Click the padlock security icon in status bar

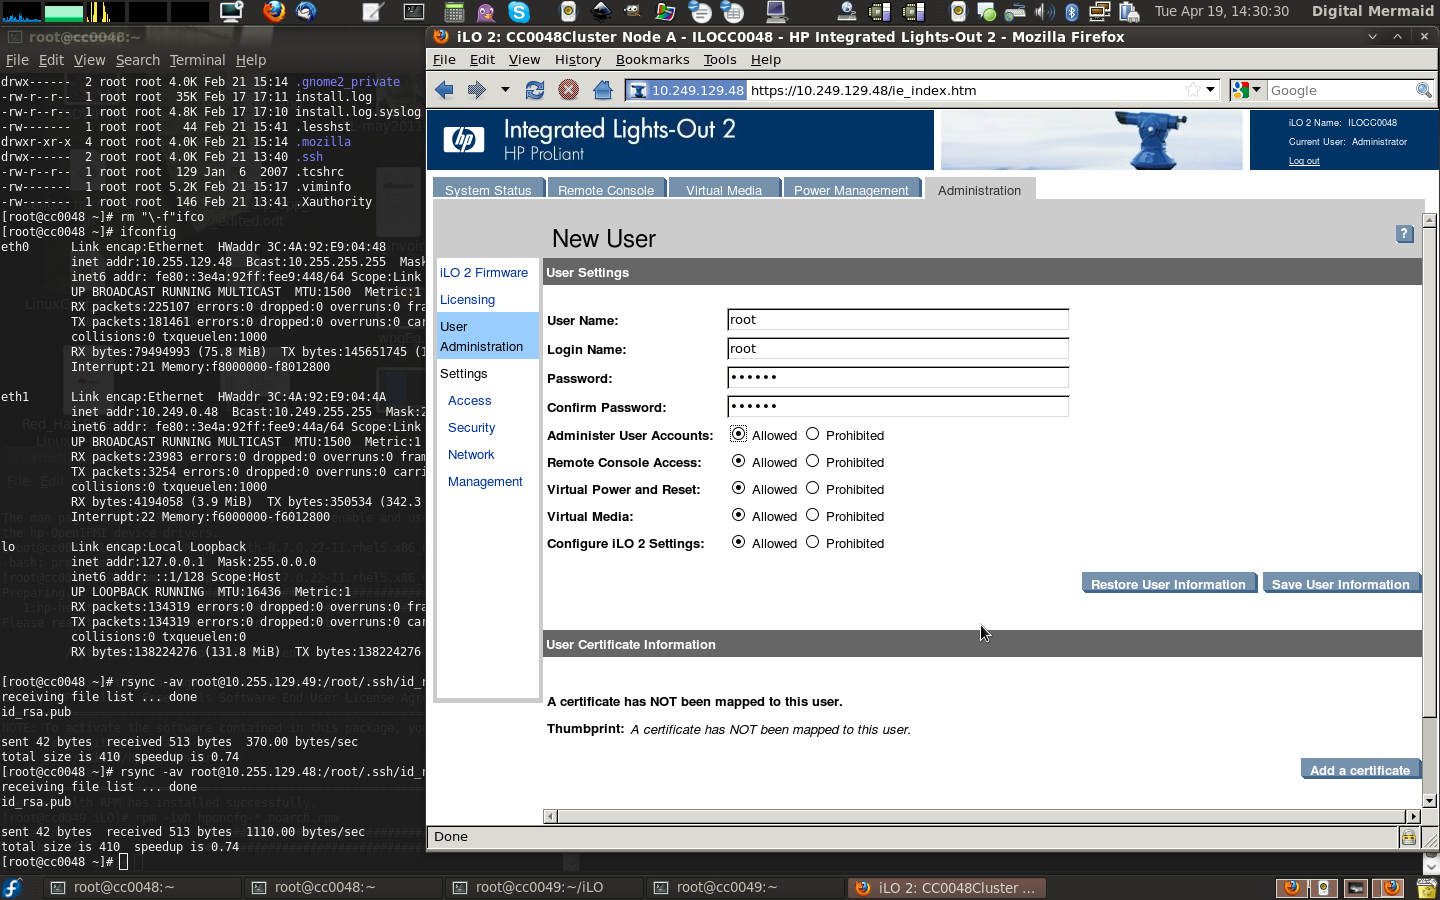coord(1408,837)
